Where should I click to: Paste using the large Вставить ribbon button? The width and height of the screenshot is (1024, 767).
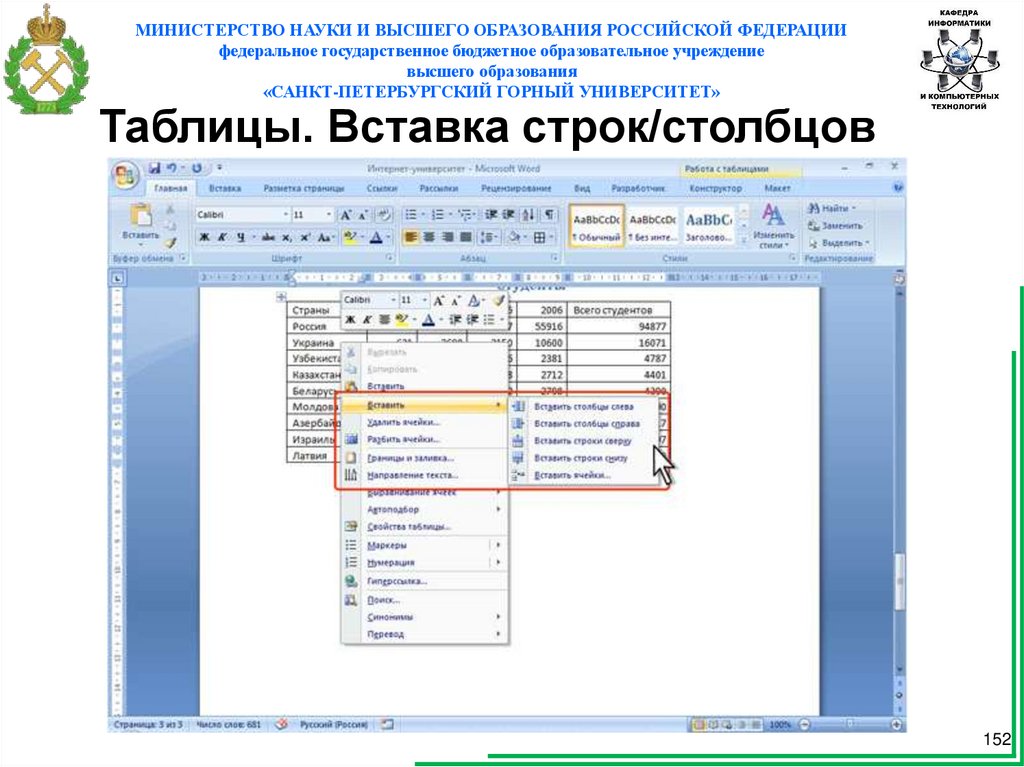(x=140, y=225)
